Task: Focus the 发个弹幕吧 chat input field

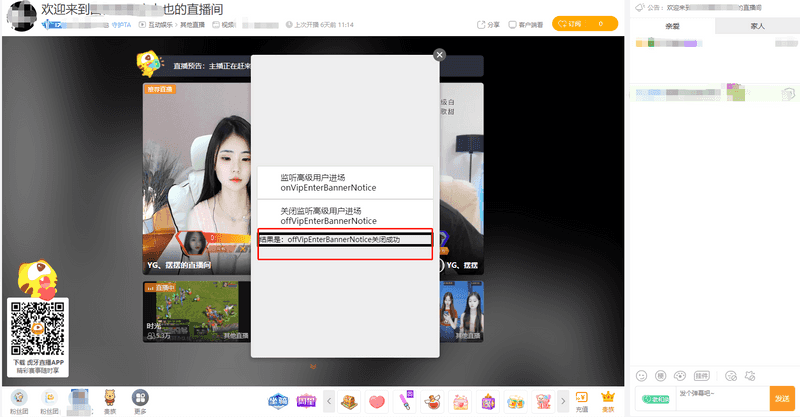Action: click(x=722, y=399)
